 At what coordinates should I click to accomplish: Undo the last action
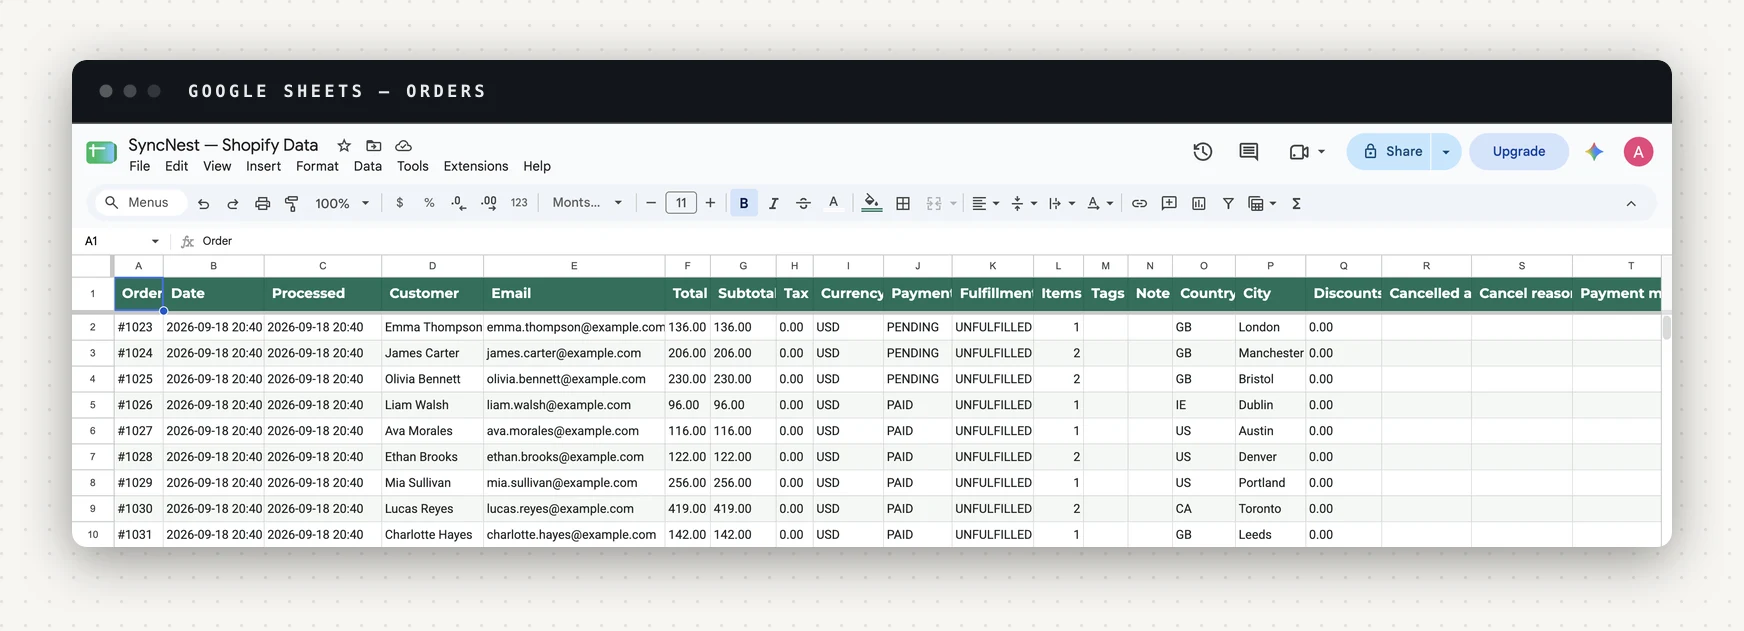203,203
